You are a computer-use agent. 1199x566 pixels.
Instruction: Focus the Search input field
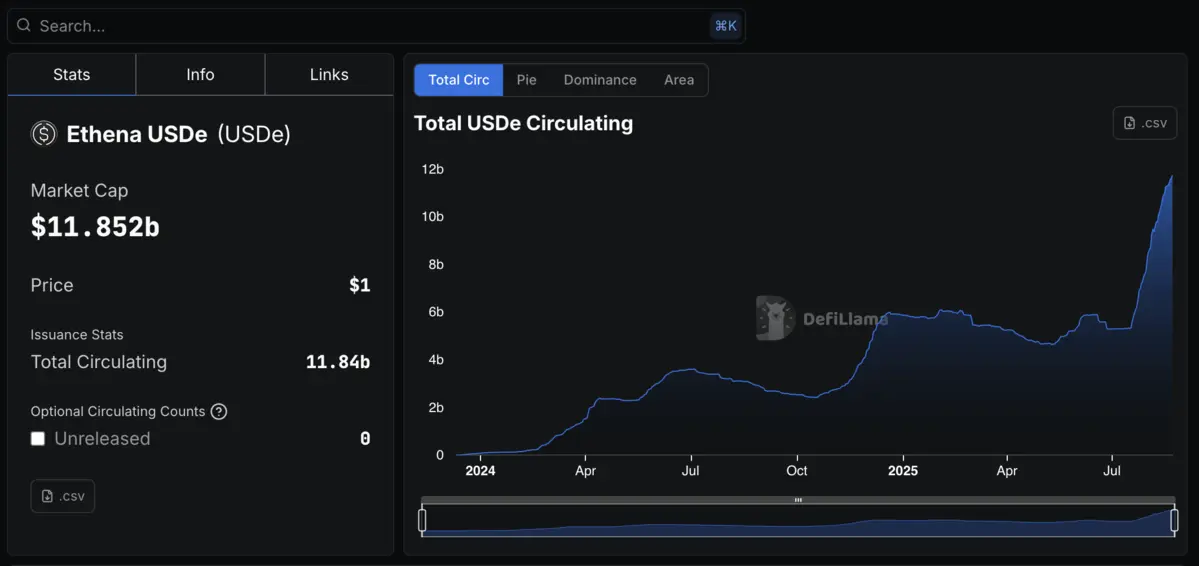[x=370, y=26]
